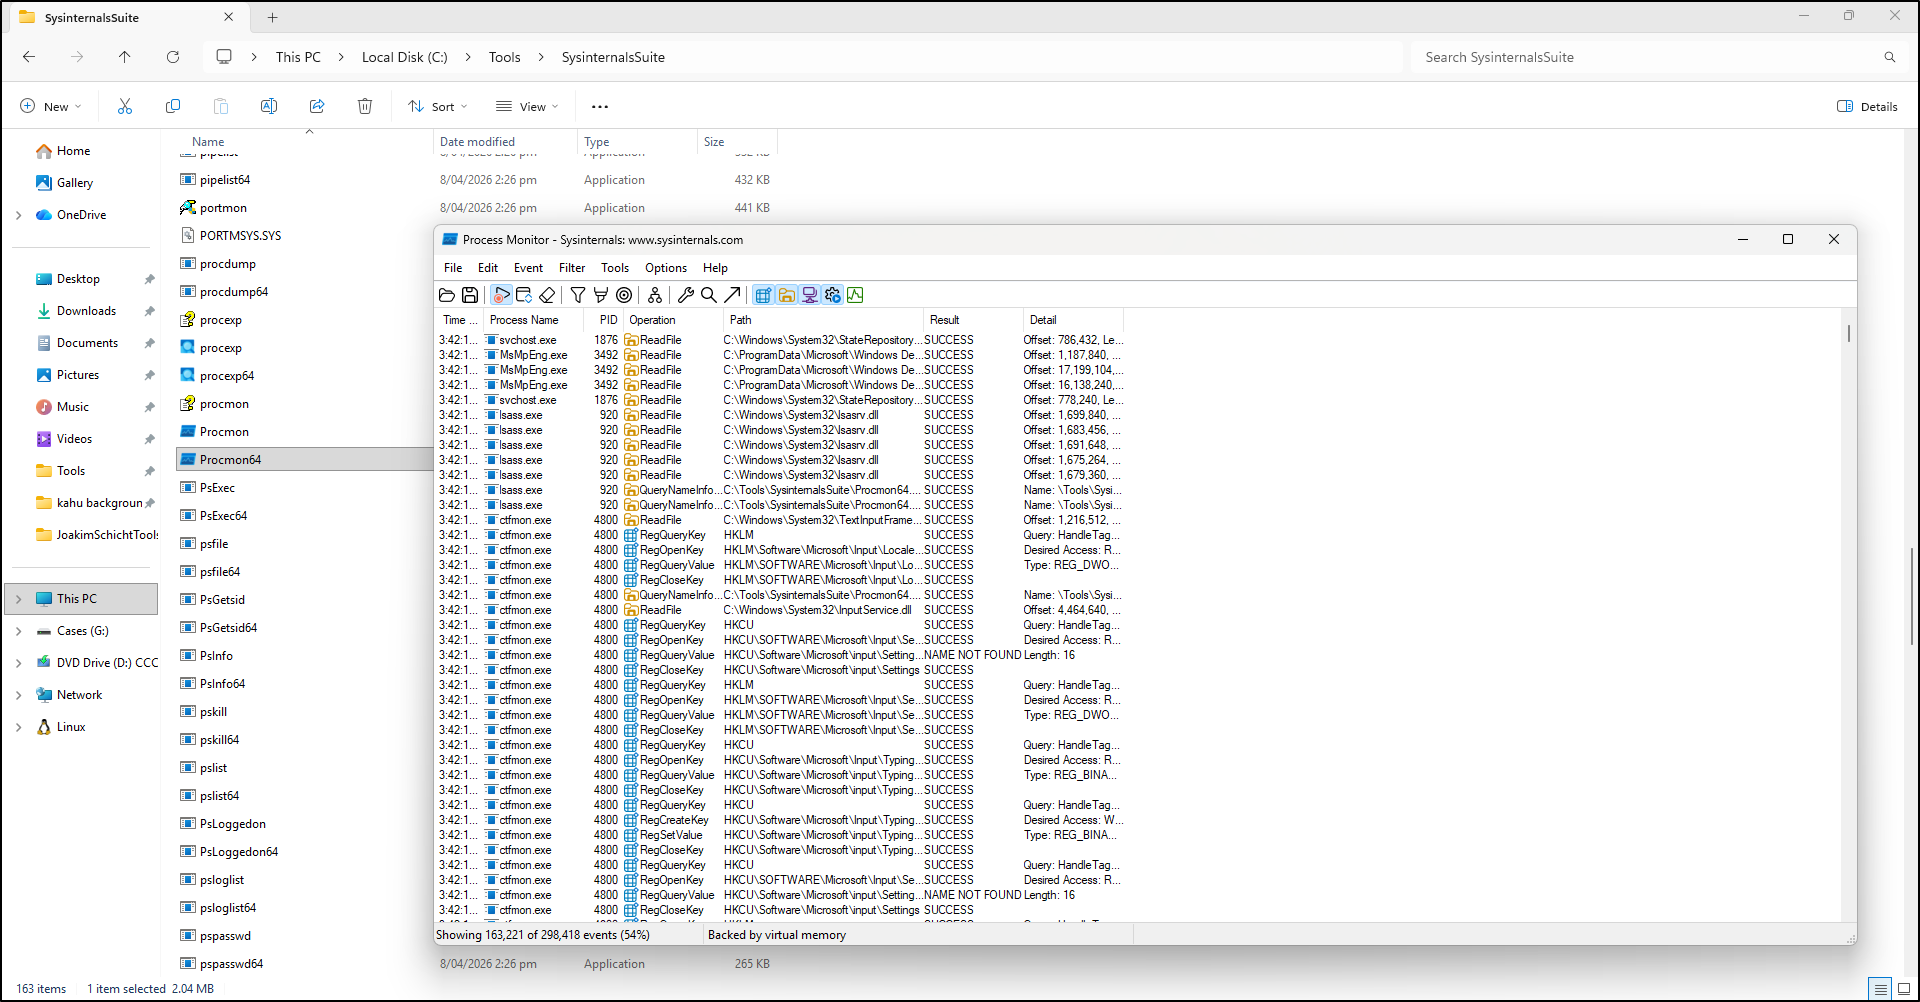Open the Sort dropdown in Explorer

point(438,106)
